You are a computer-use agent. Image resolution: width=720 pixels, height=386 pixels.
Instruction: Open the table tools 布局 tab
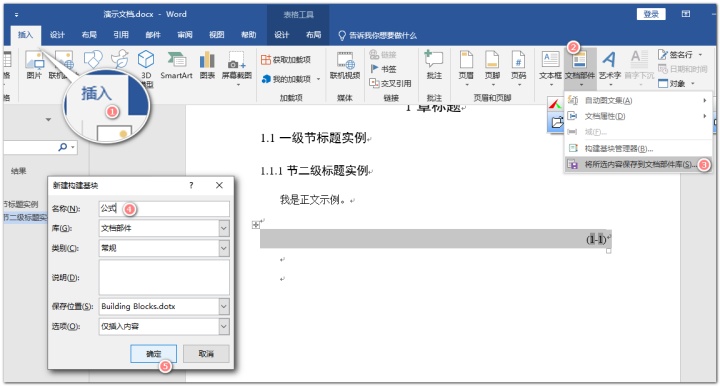[314, 35]
